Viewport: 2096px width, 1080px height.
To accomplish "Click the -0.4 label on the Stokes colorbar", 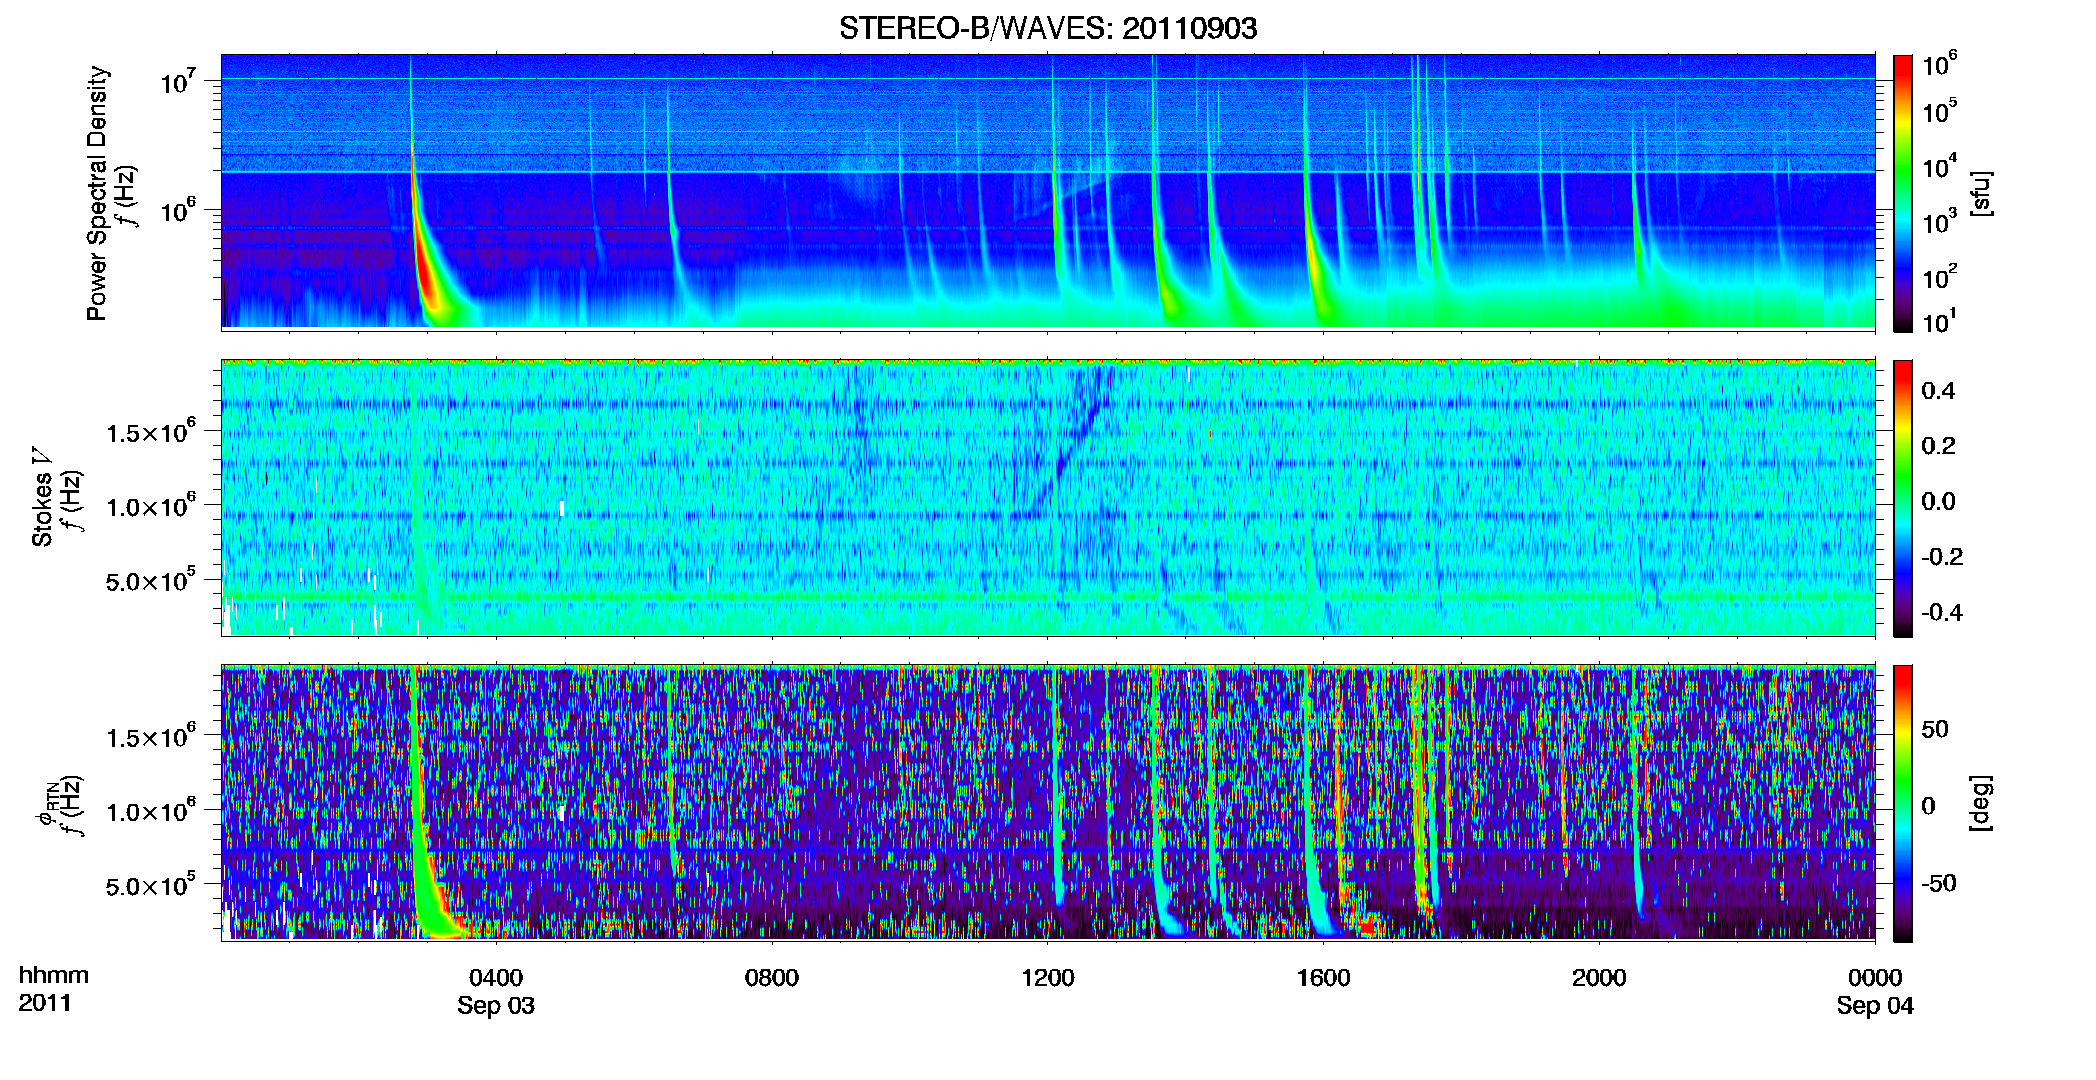I will click(x=1942, y=612).
